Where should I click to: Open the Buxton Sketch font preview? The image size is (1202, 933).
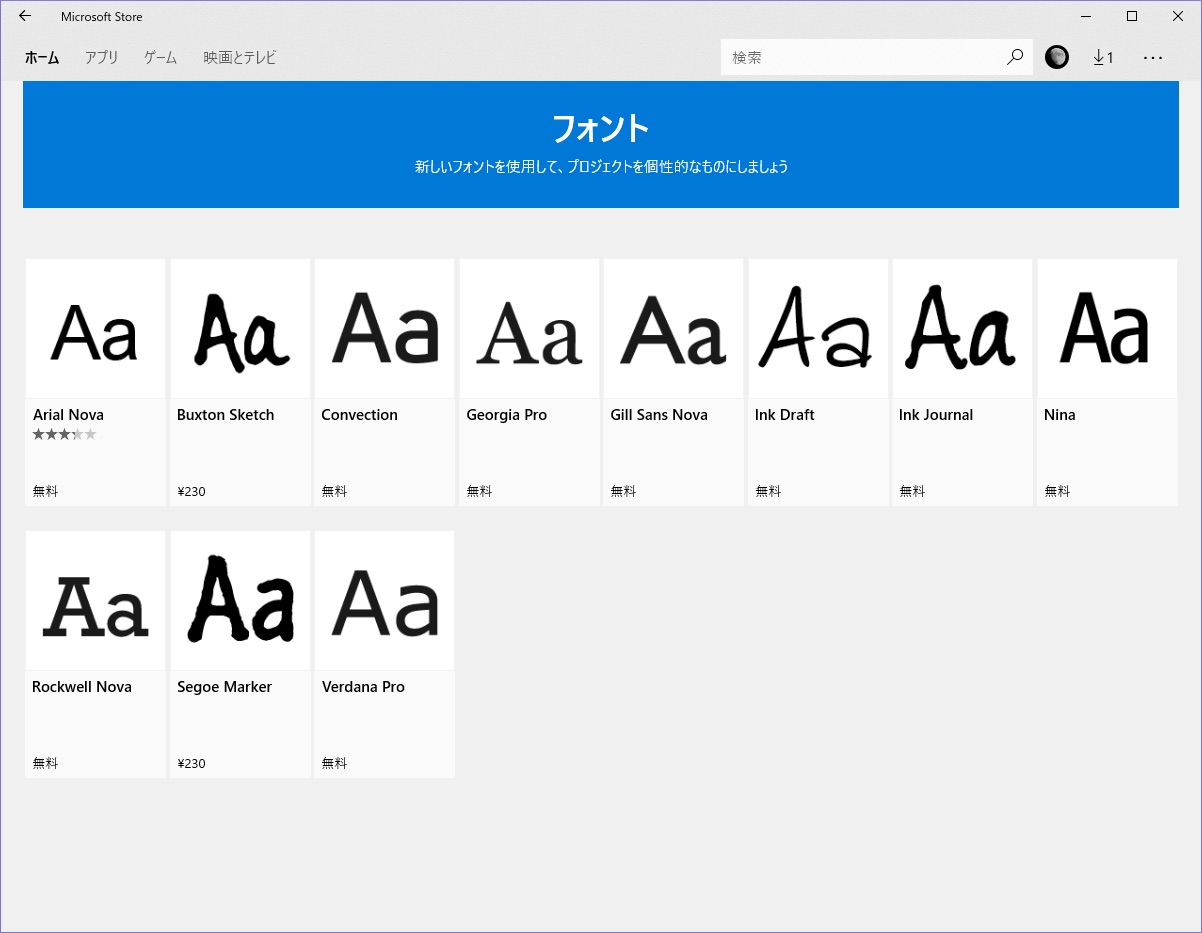240,329
